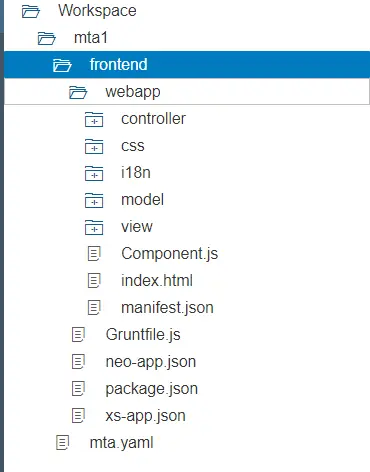Open Component.js file name
This screenshot has height=472, width=370.
[x=170, y=254]
